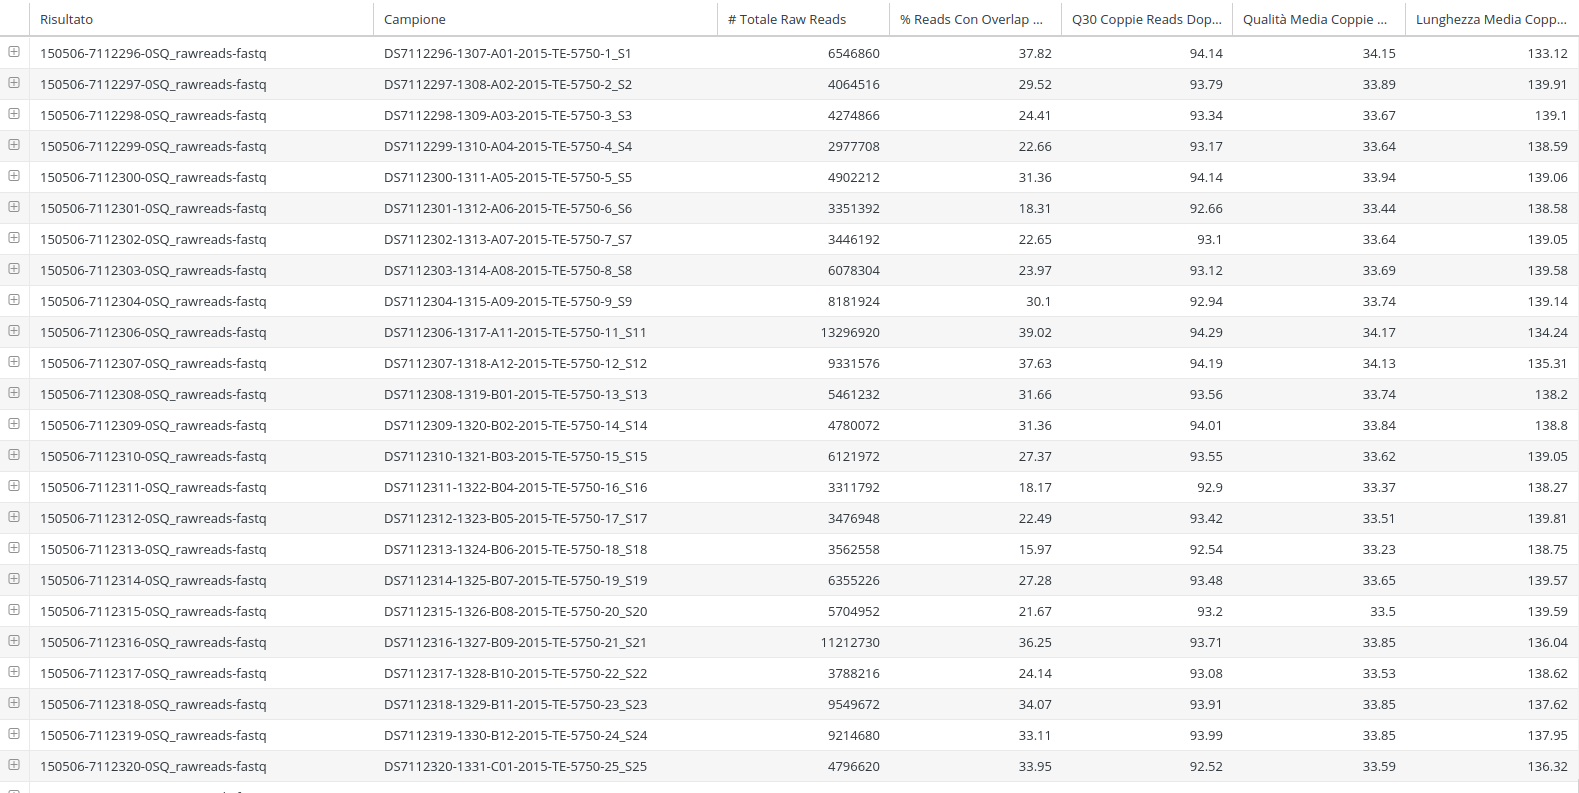Expand the row for sample DS7112297-1308-A02
Screen dimensions: 1579x793
point(14,83)
